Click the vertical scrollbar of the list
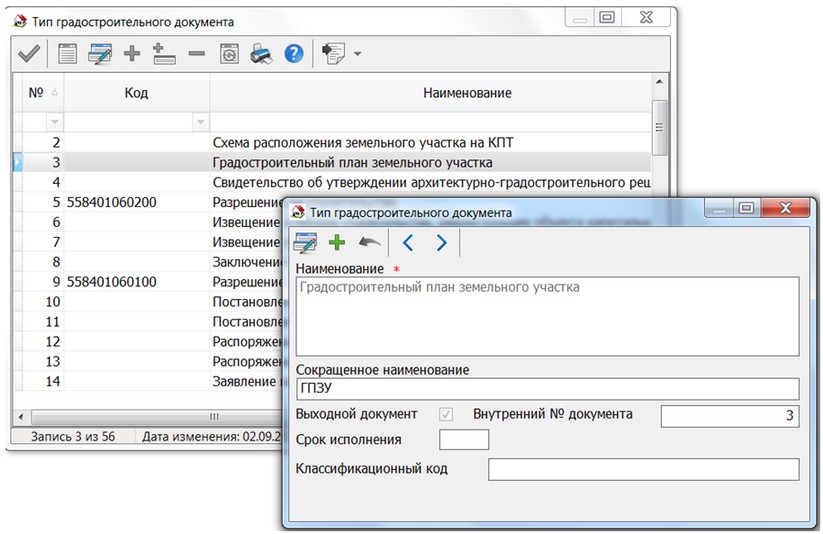 click(658, 250)
